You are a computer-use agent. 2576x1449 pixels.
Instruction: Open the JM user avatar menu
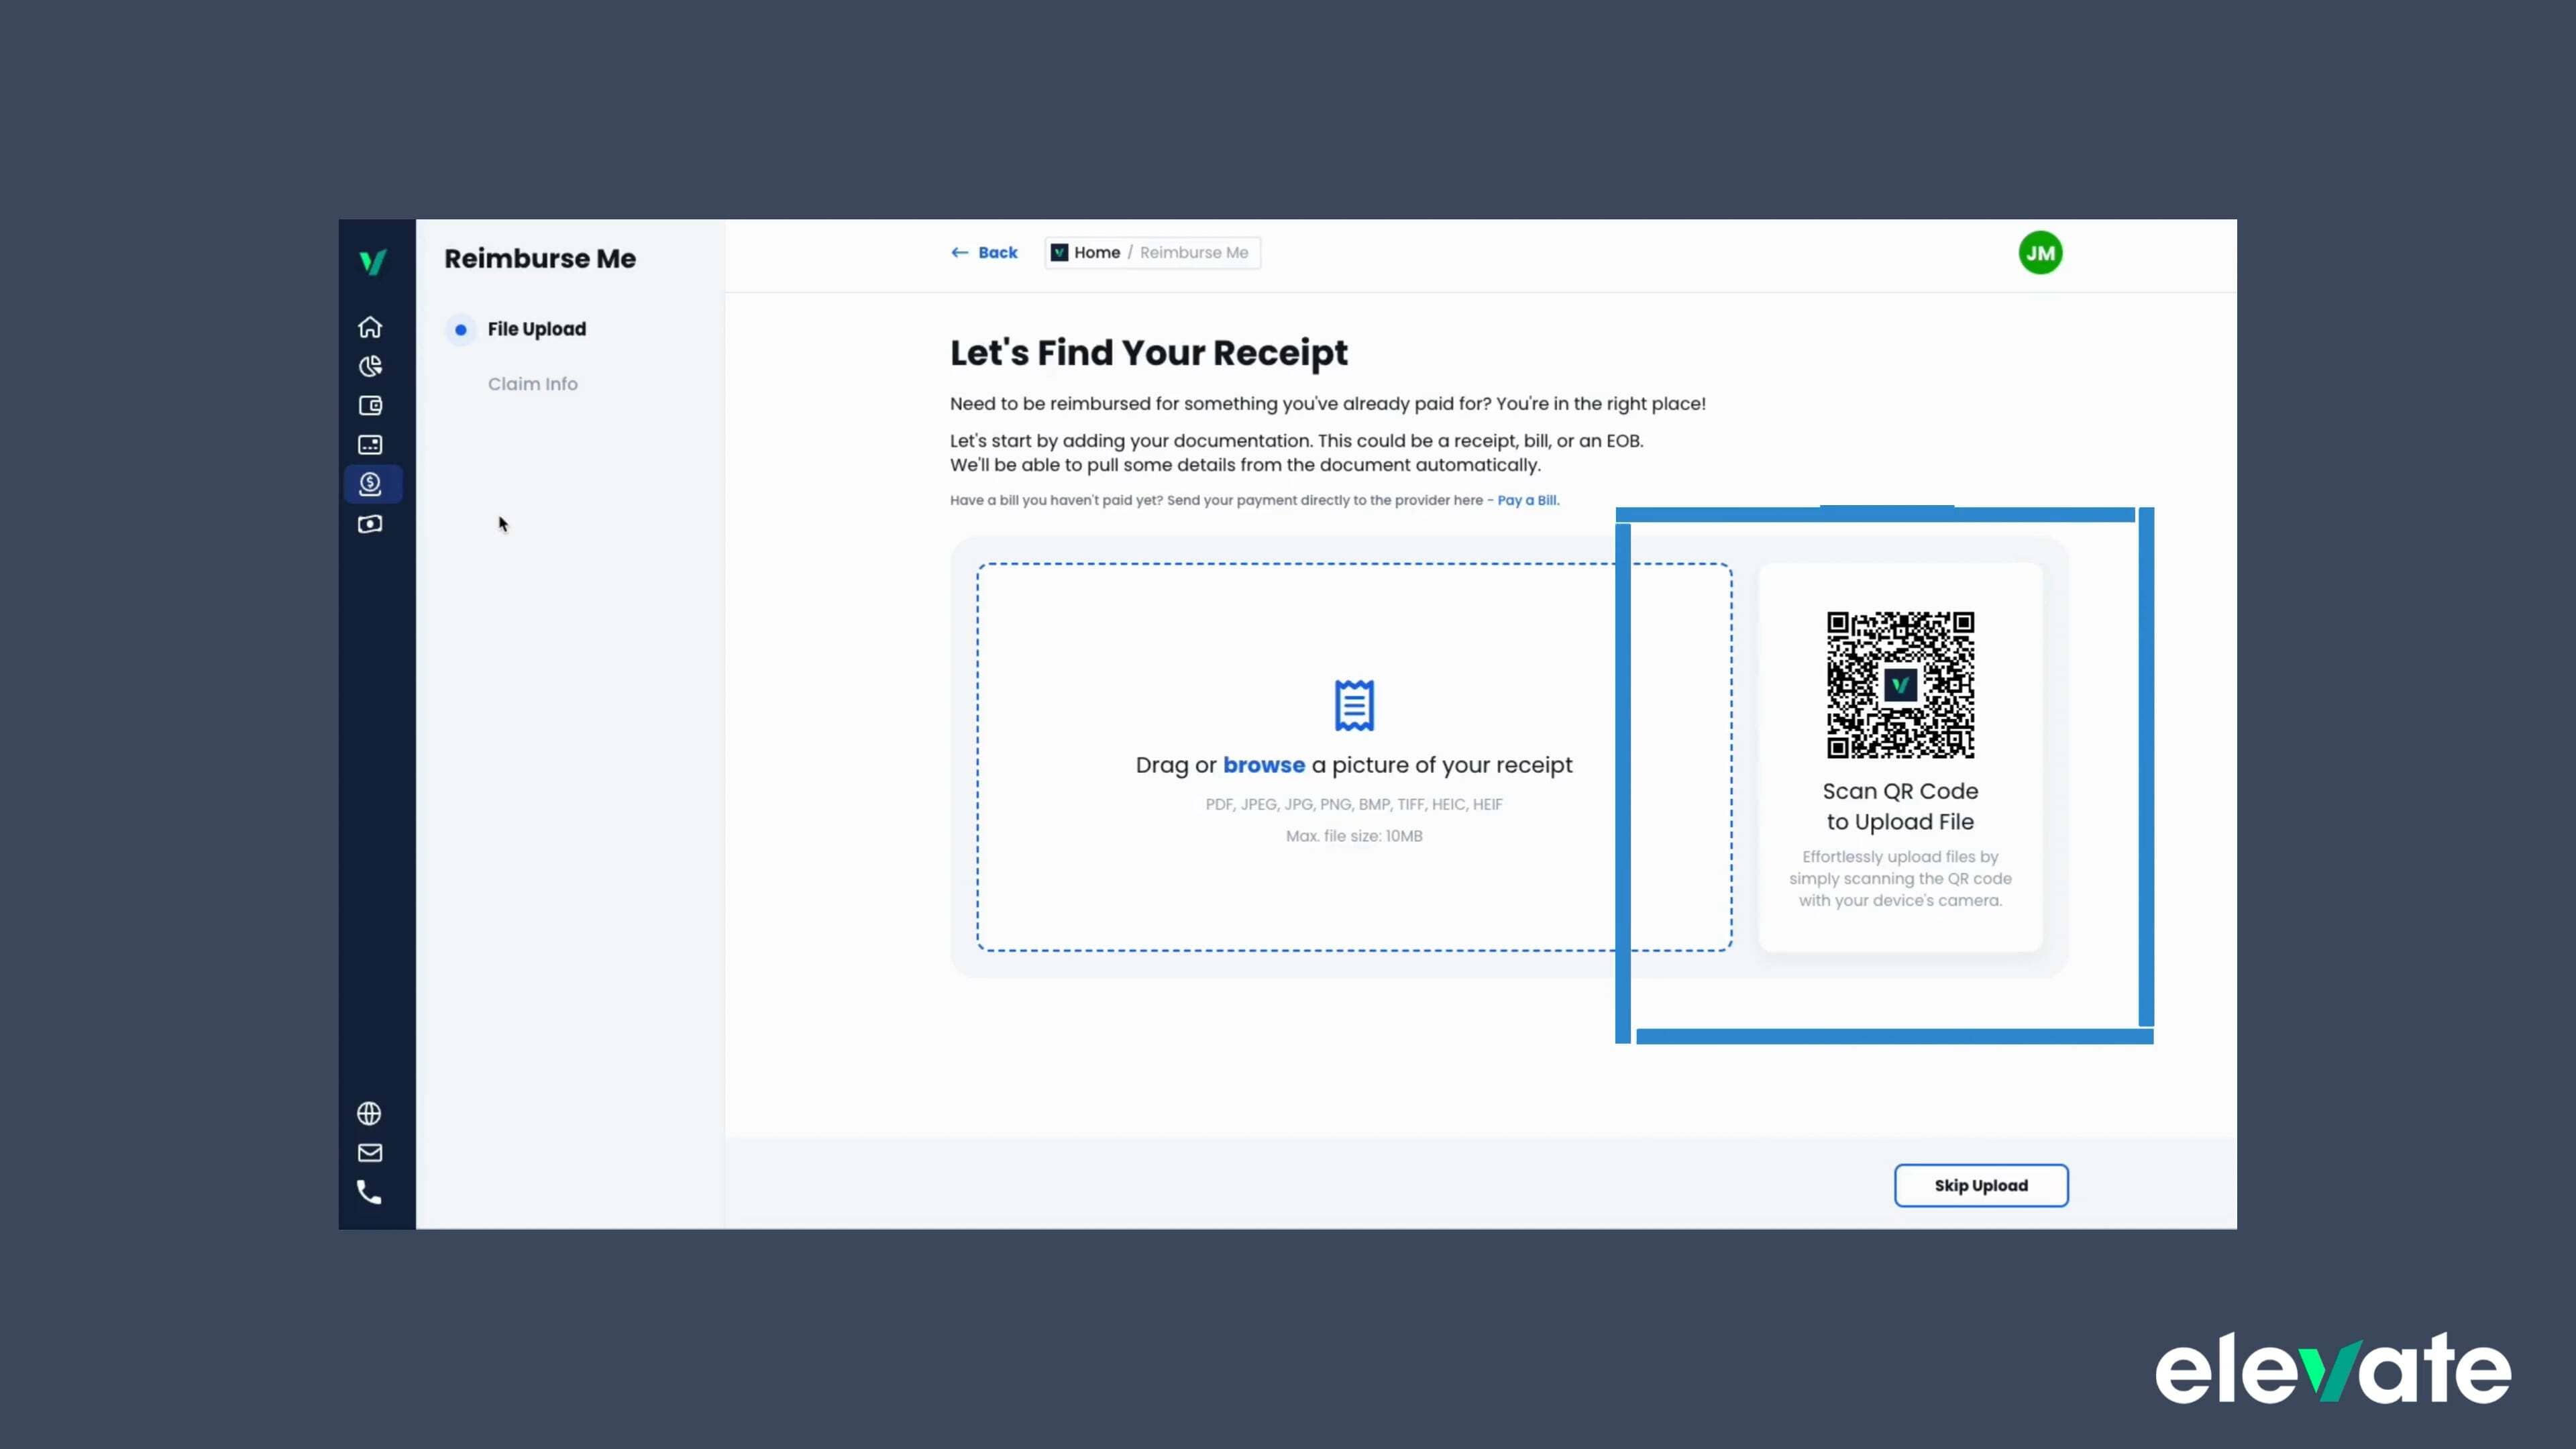(2040, 253)
